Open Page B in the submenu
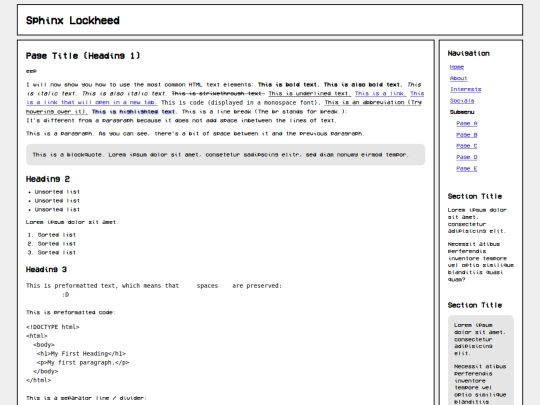The width and height of the screenshot is (540, 405). (467, 135)
